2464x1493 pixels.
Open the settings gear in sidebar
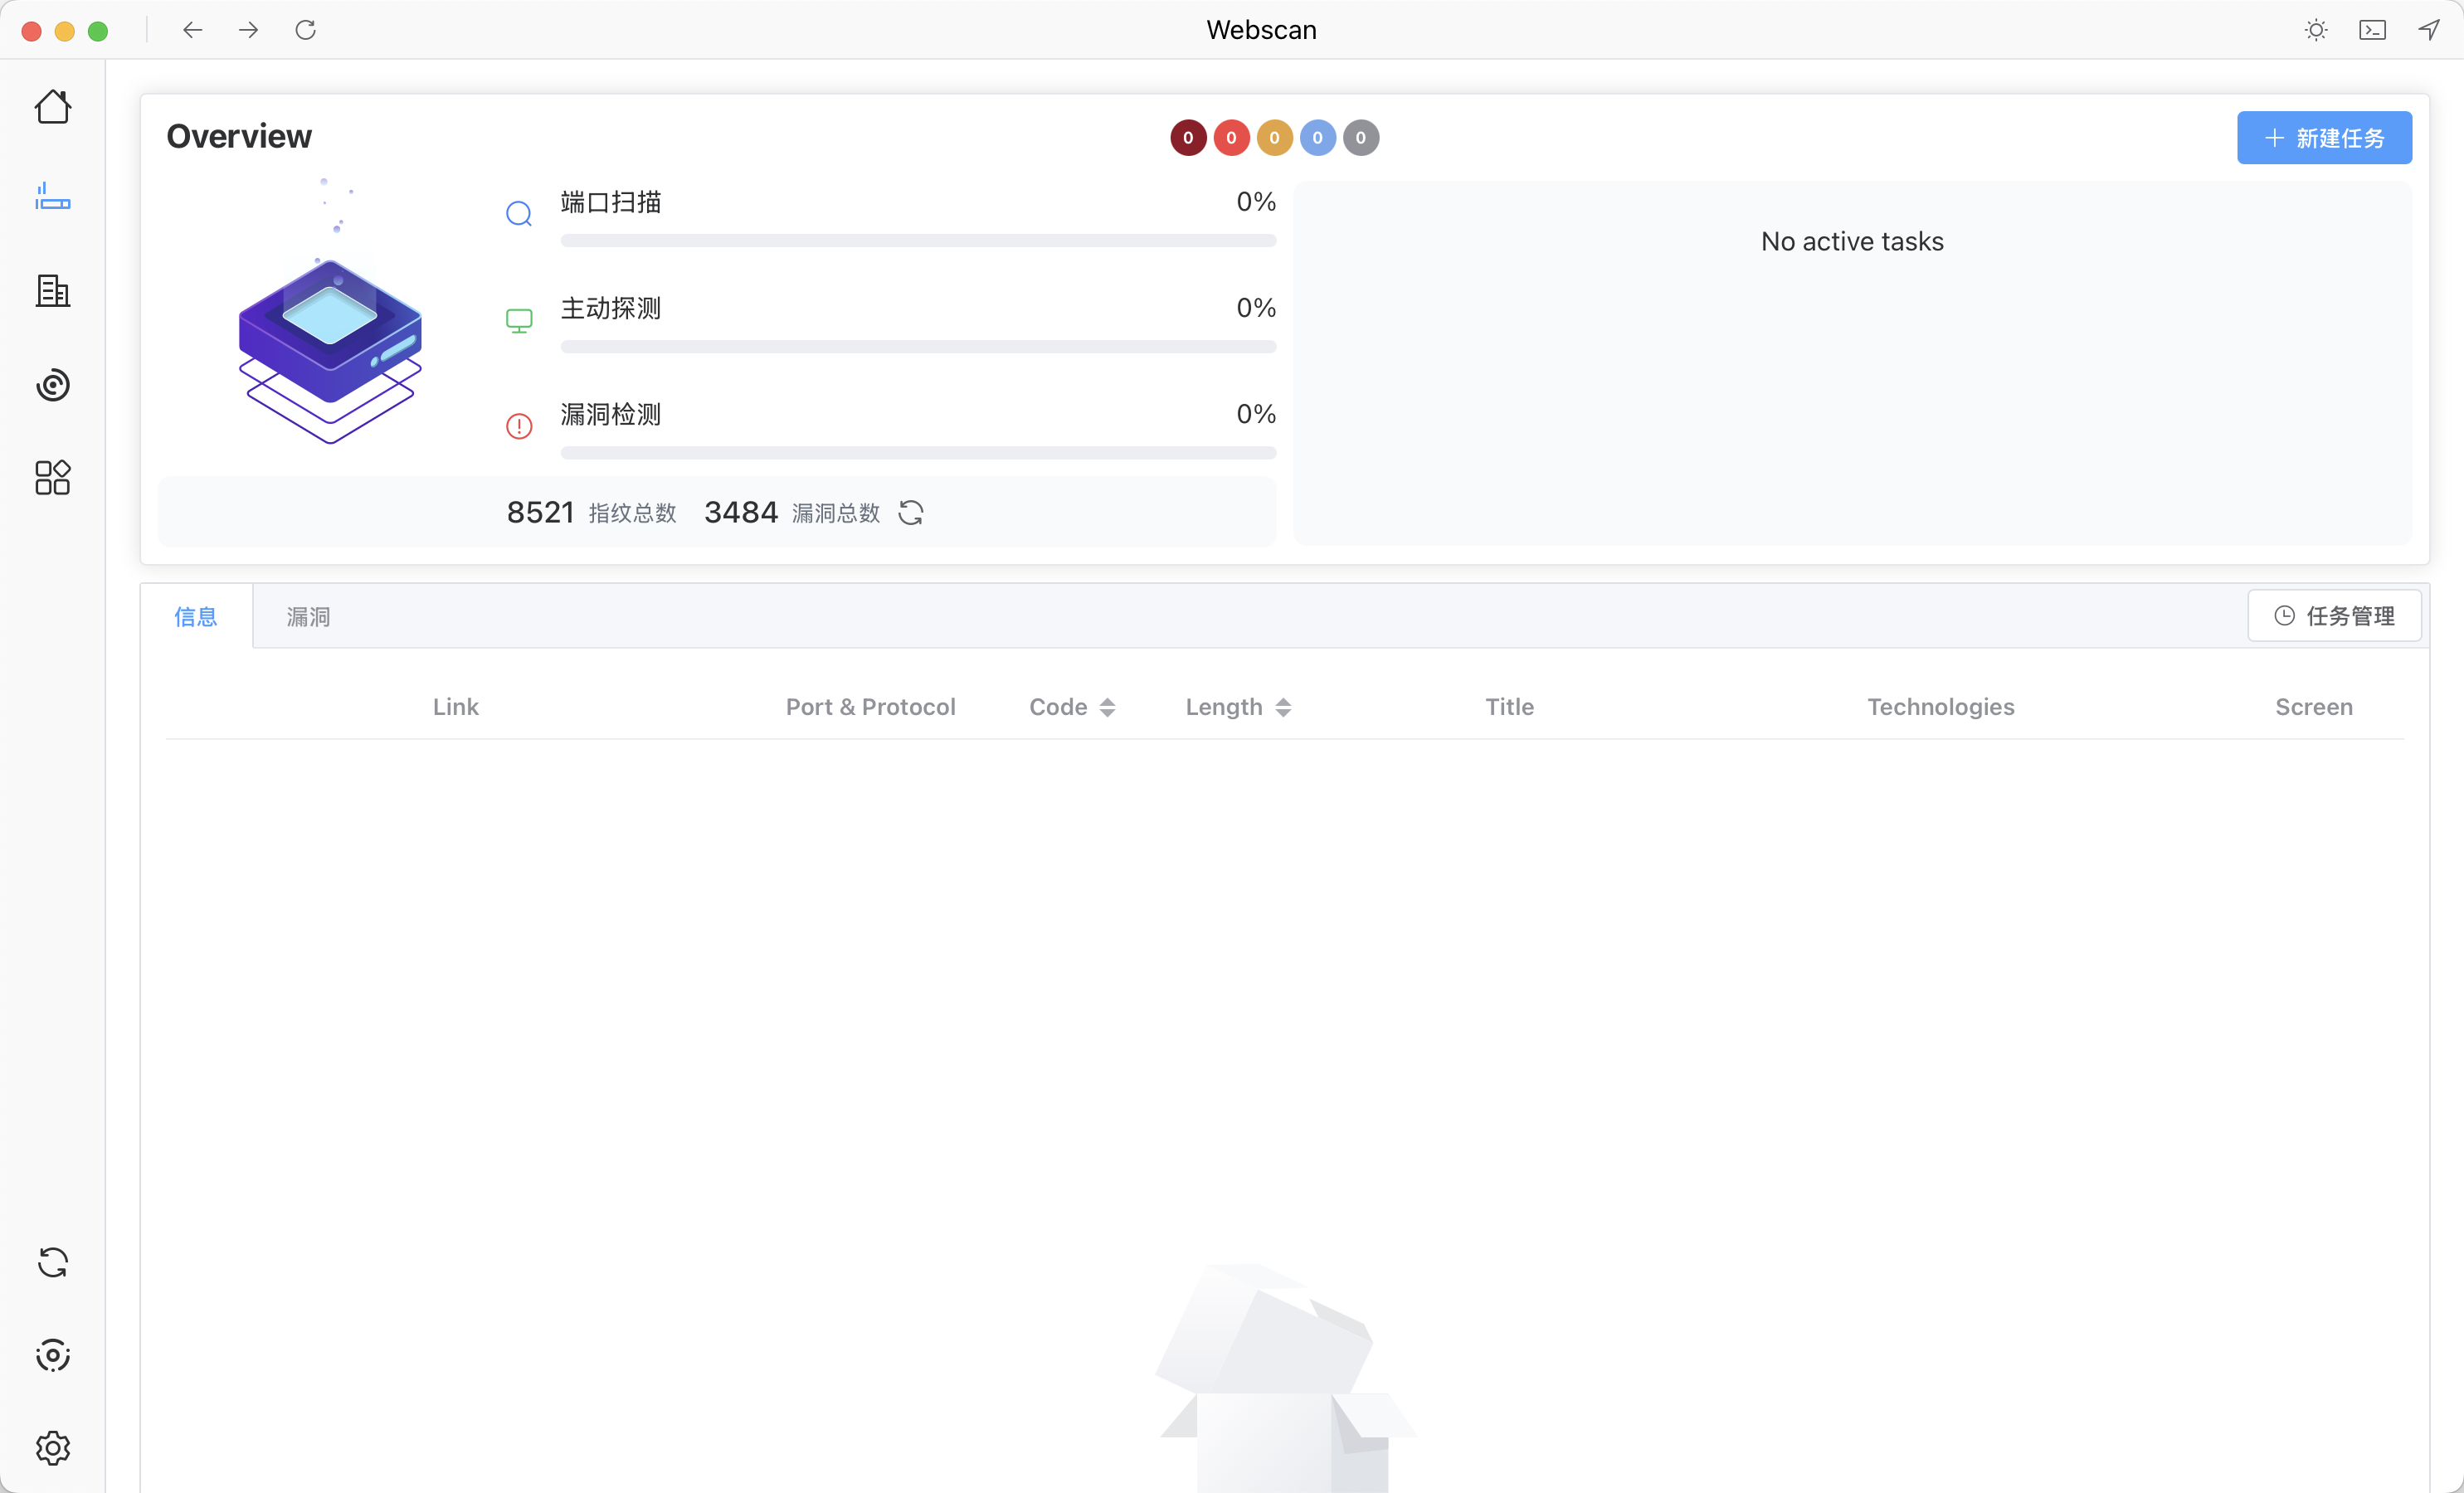point(52,1447)
